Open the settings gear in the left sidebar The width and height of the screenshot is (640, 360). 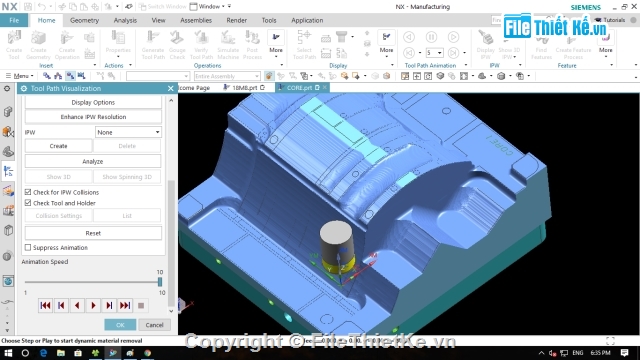[7, 89]
